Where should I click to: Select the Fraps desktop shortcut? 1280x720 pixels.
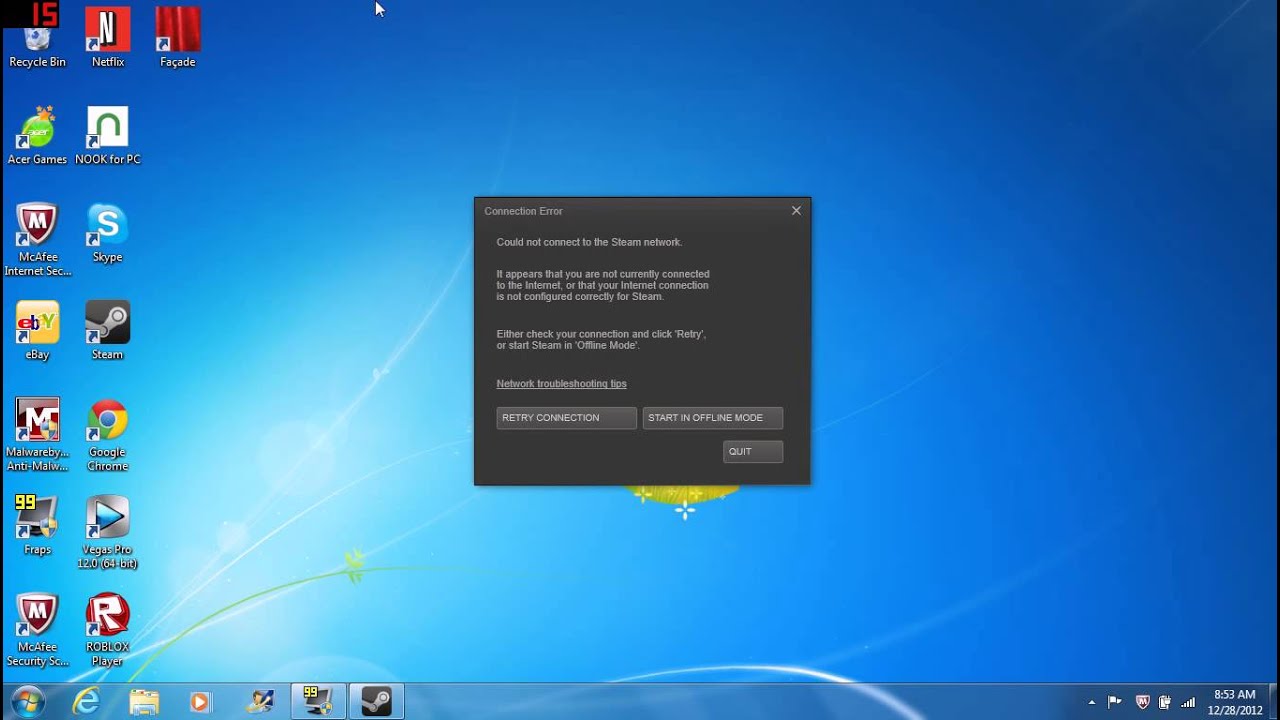click(37, 522)
